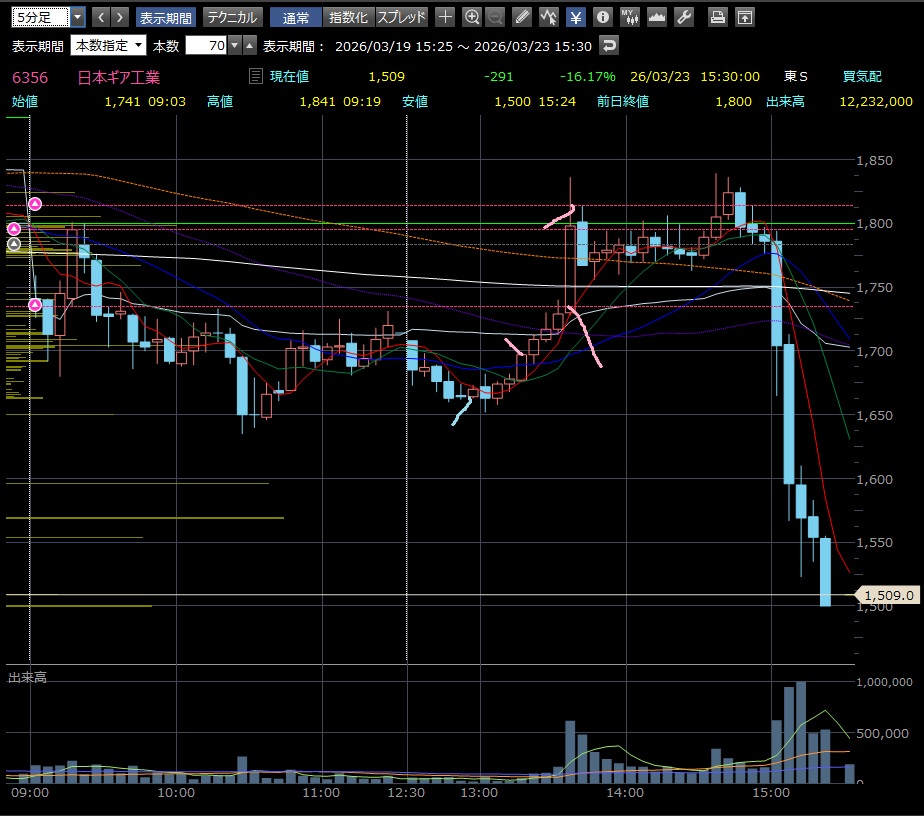Image resolution: width=924 pixels, height=816 pixels.
Task: Toggle the yen price display button
Action: pyautogui.click(x=576, y=17)
